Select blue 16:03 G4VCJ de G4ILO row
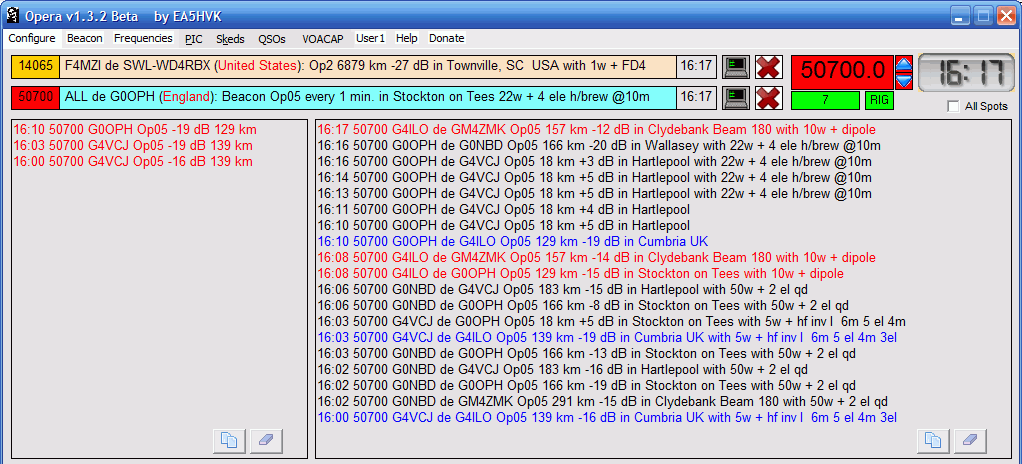The width and height of the screenshot is (1022, 464). click(x=607, y=338)
